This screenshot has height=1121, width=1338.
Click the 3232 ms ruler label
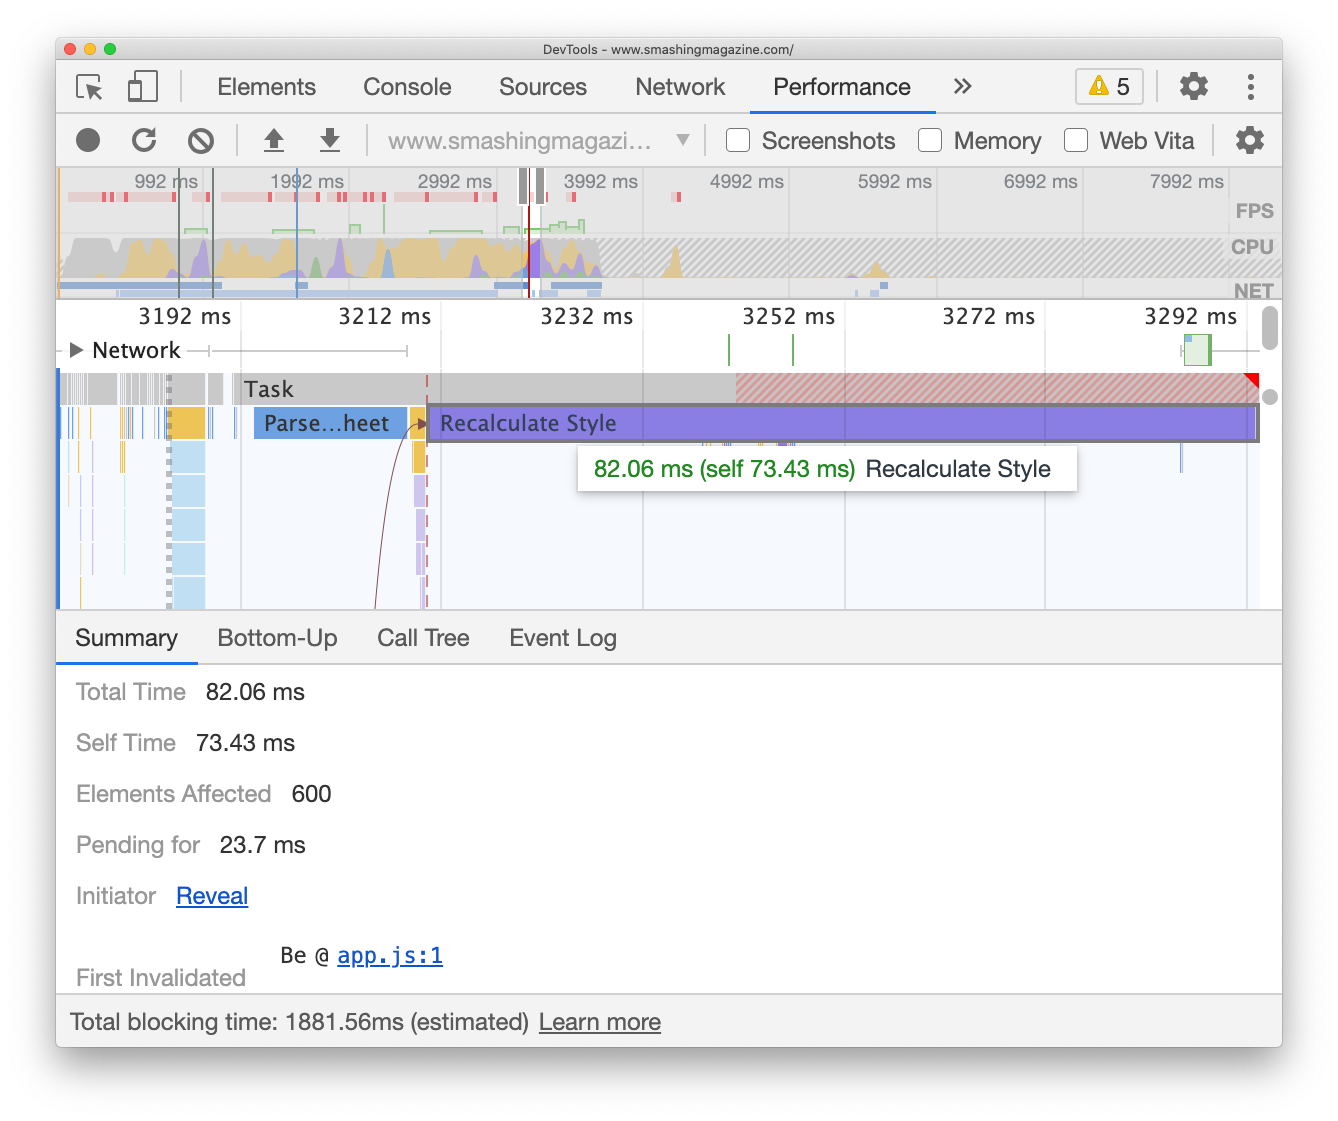[586, 317]
